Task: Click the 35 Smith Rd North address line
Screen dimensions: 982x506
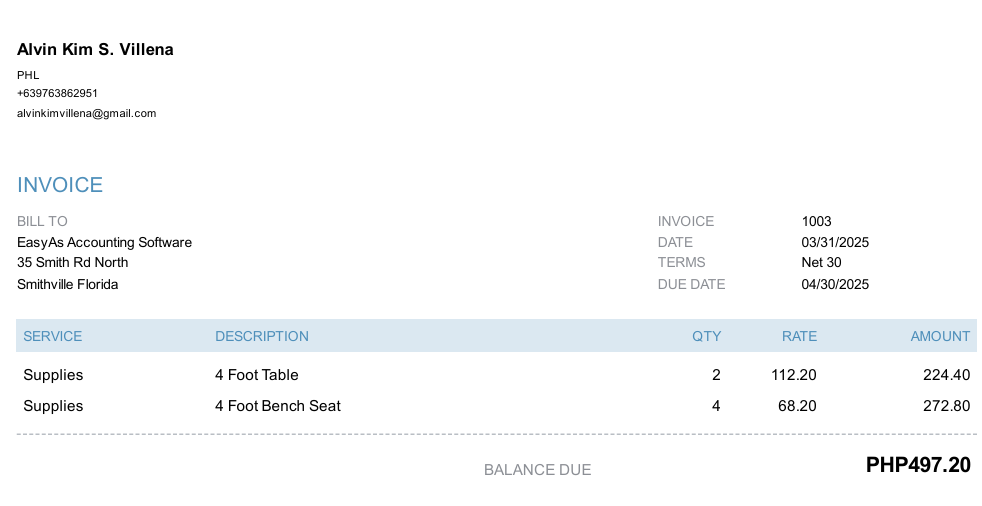Action: pos(73,262)
